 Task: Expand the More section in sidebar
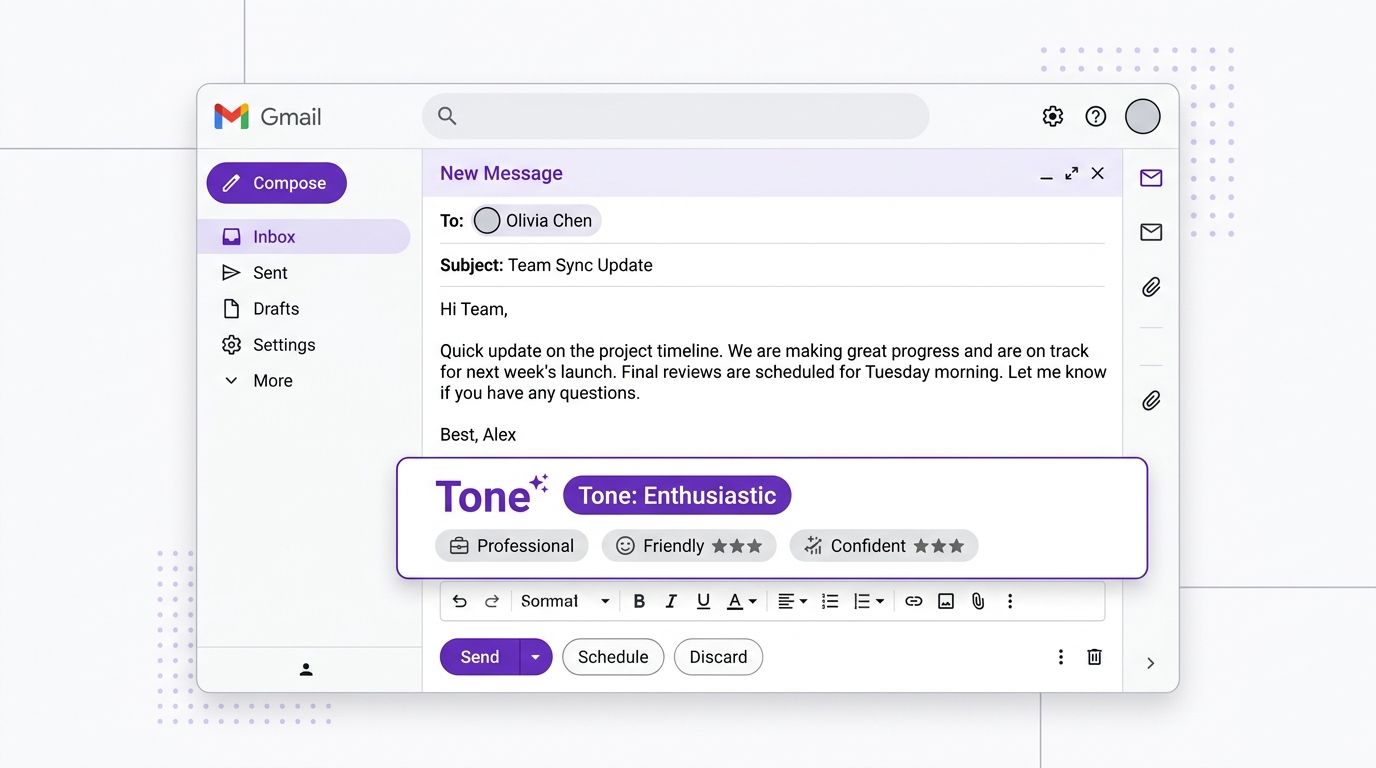pyautogui.click(x=258, y=381)
